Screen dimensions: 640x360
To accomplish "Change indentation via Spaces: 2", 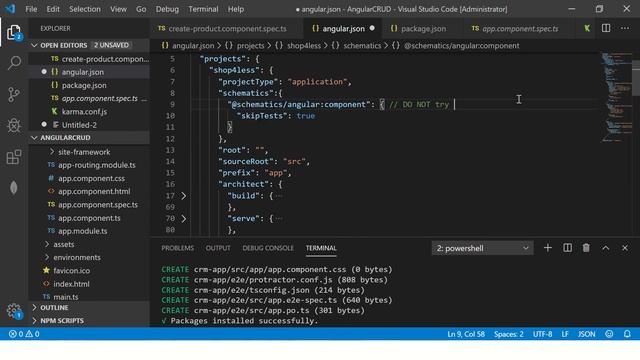I will [509, 334].
